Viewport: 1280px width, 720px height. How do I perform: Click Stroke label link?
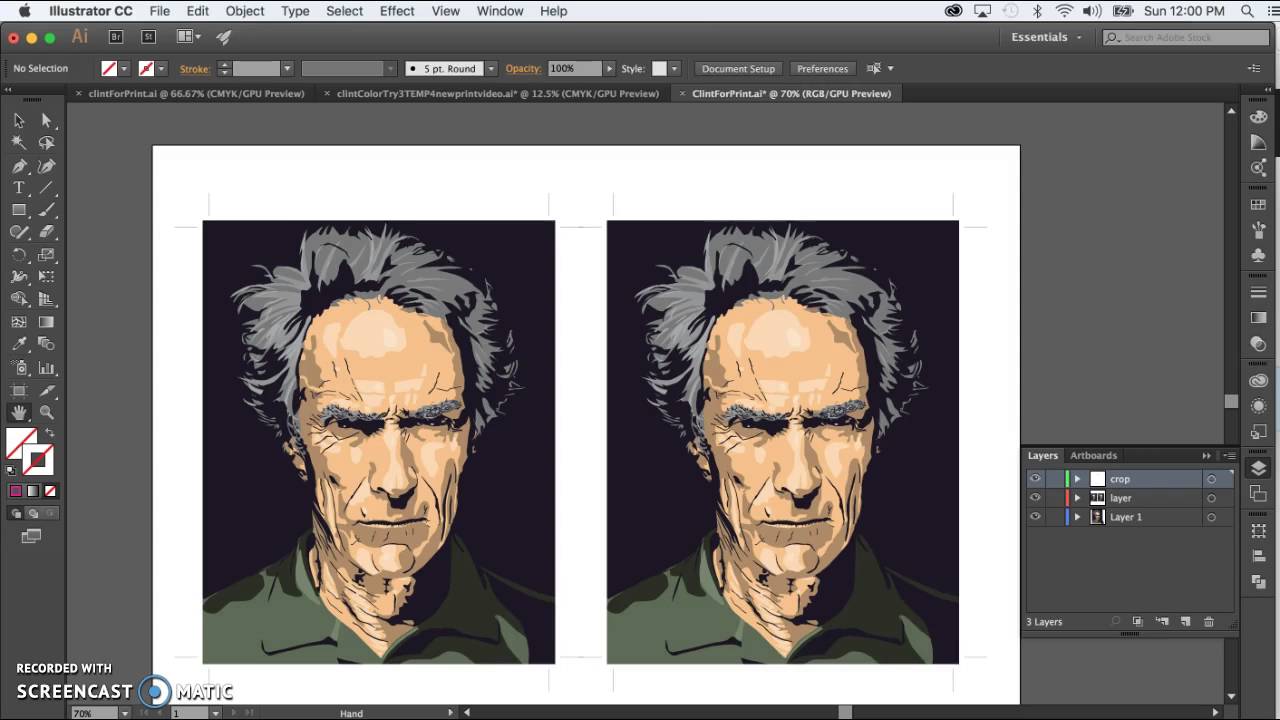pyautogui.click(x=194, y=69)
